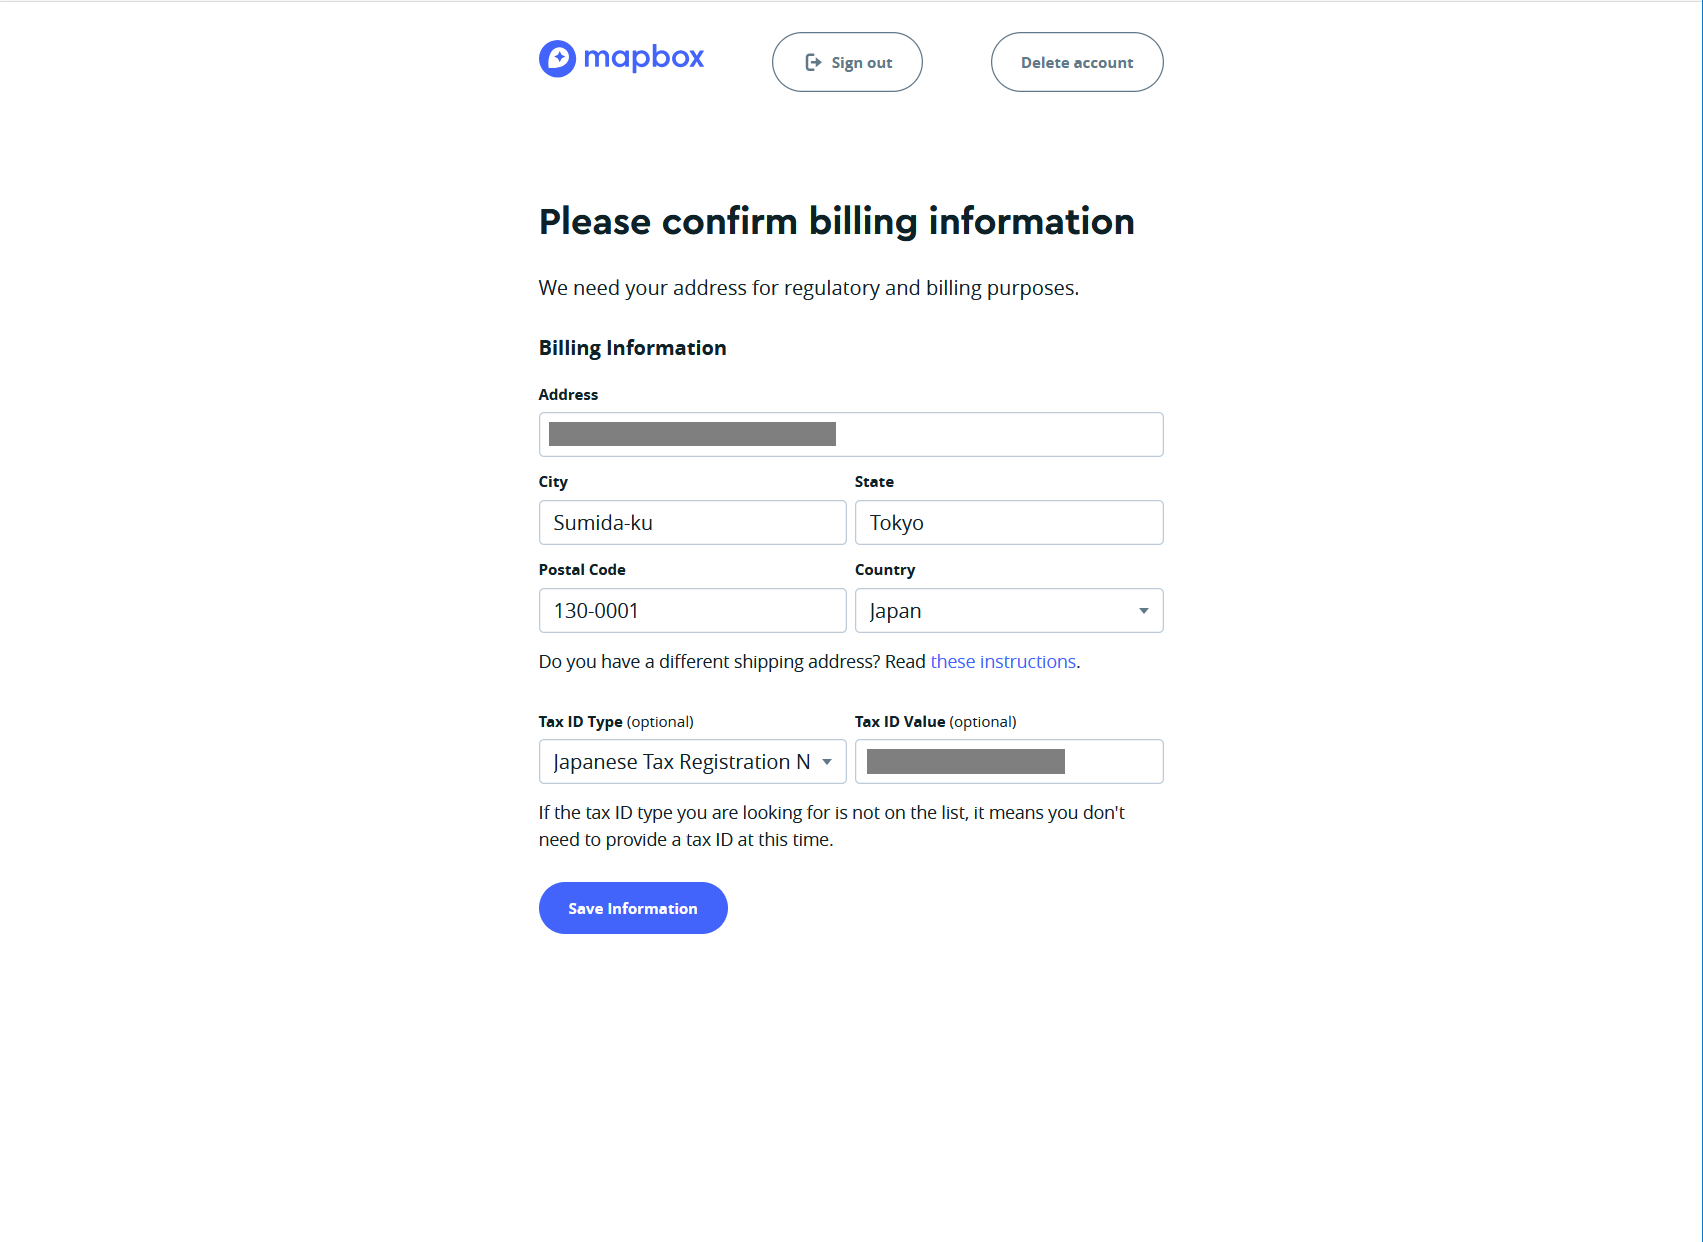Click the Save Information button
The width and height of the screenshot is (1703, 1242).
click(x=633, y=908)
